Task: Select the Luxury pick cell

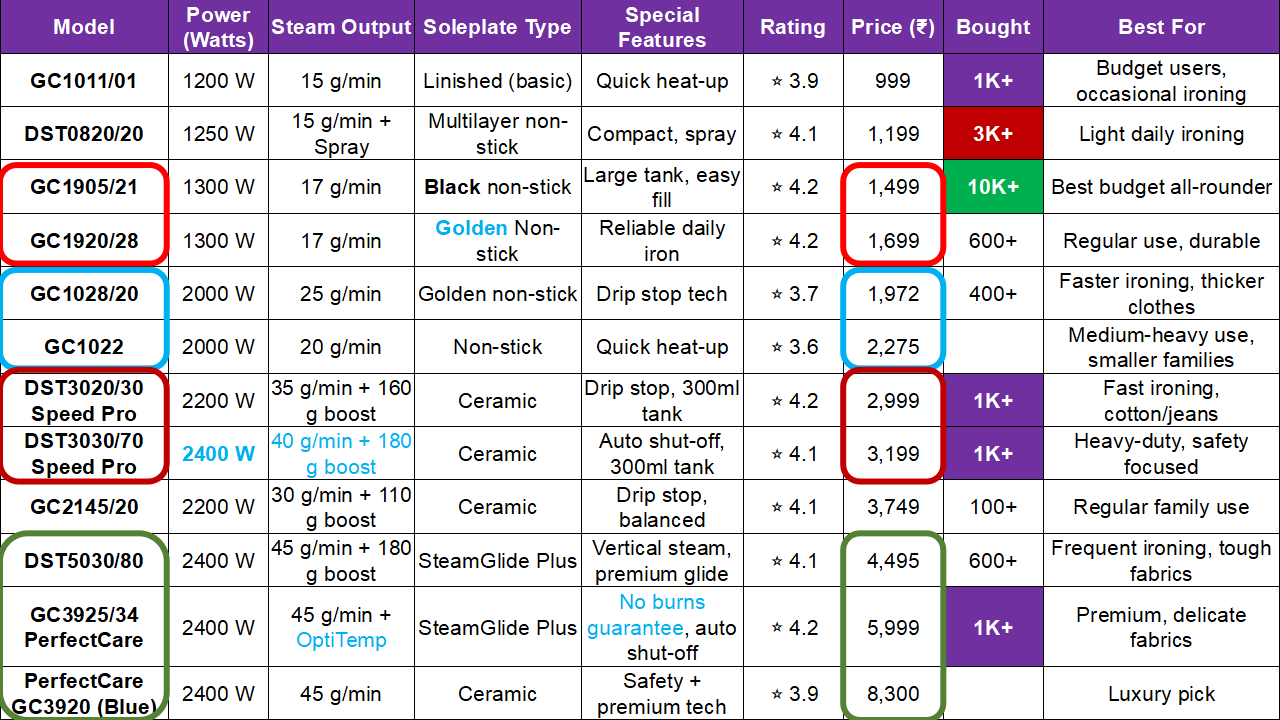Action: click(x=1161, y=694)
